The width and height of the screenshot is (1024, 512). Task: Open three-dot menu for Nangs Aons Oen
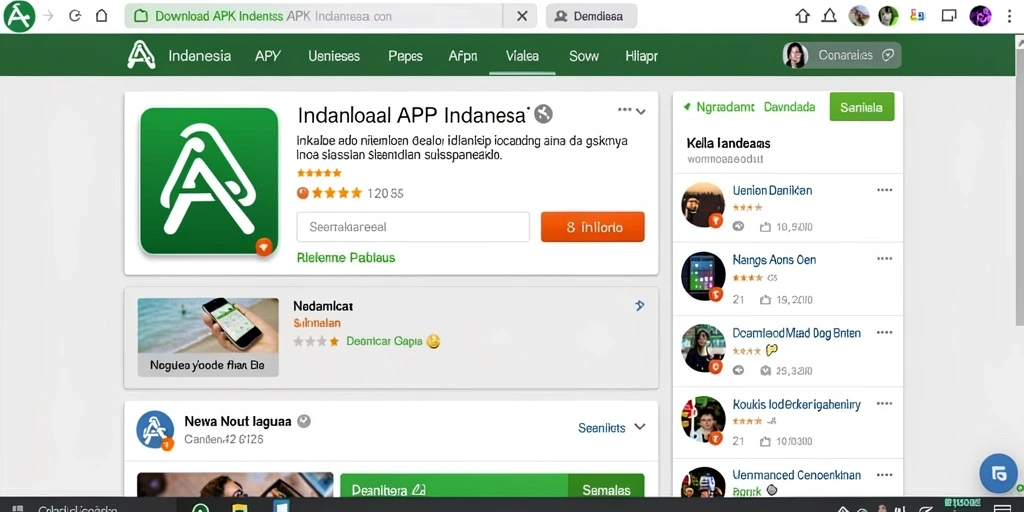tap(884, 259)
